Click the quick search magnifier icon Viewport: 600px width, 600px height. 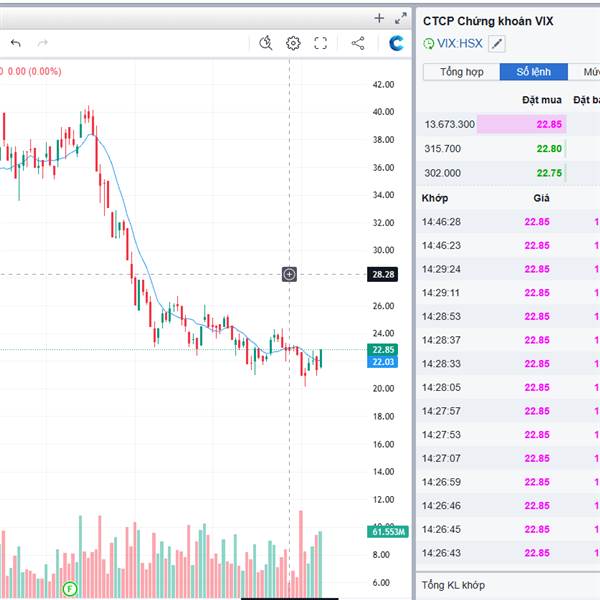(x=265, y=43)
